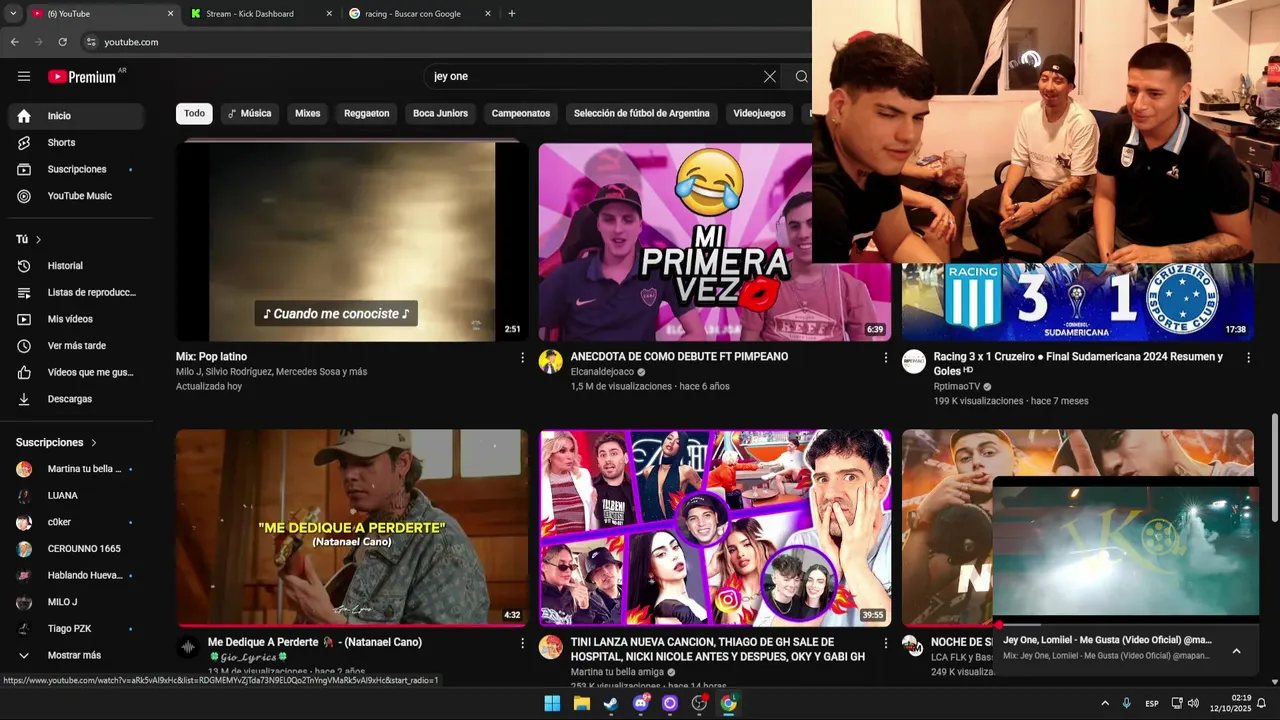Open the browser tab search dropdown
1280x720 pixels.
coord(13,14)
